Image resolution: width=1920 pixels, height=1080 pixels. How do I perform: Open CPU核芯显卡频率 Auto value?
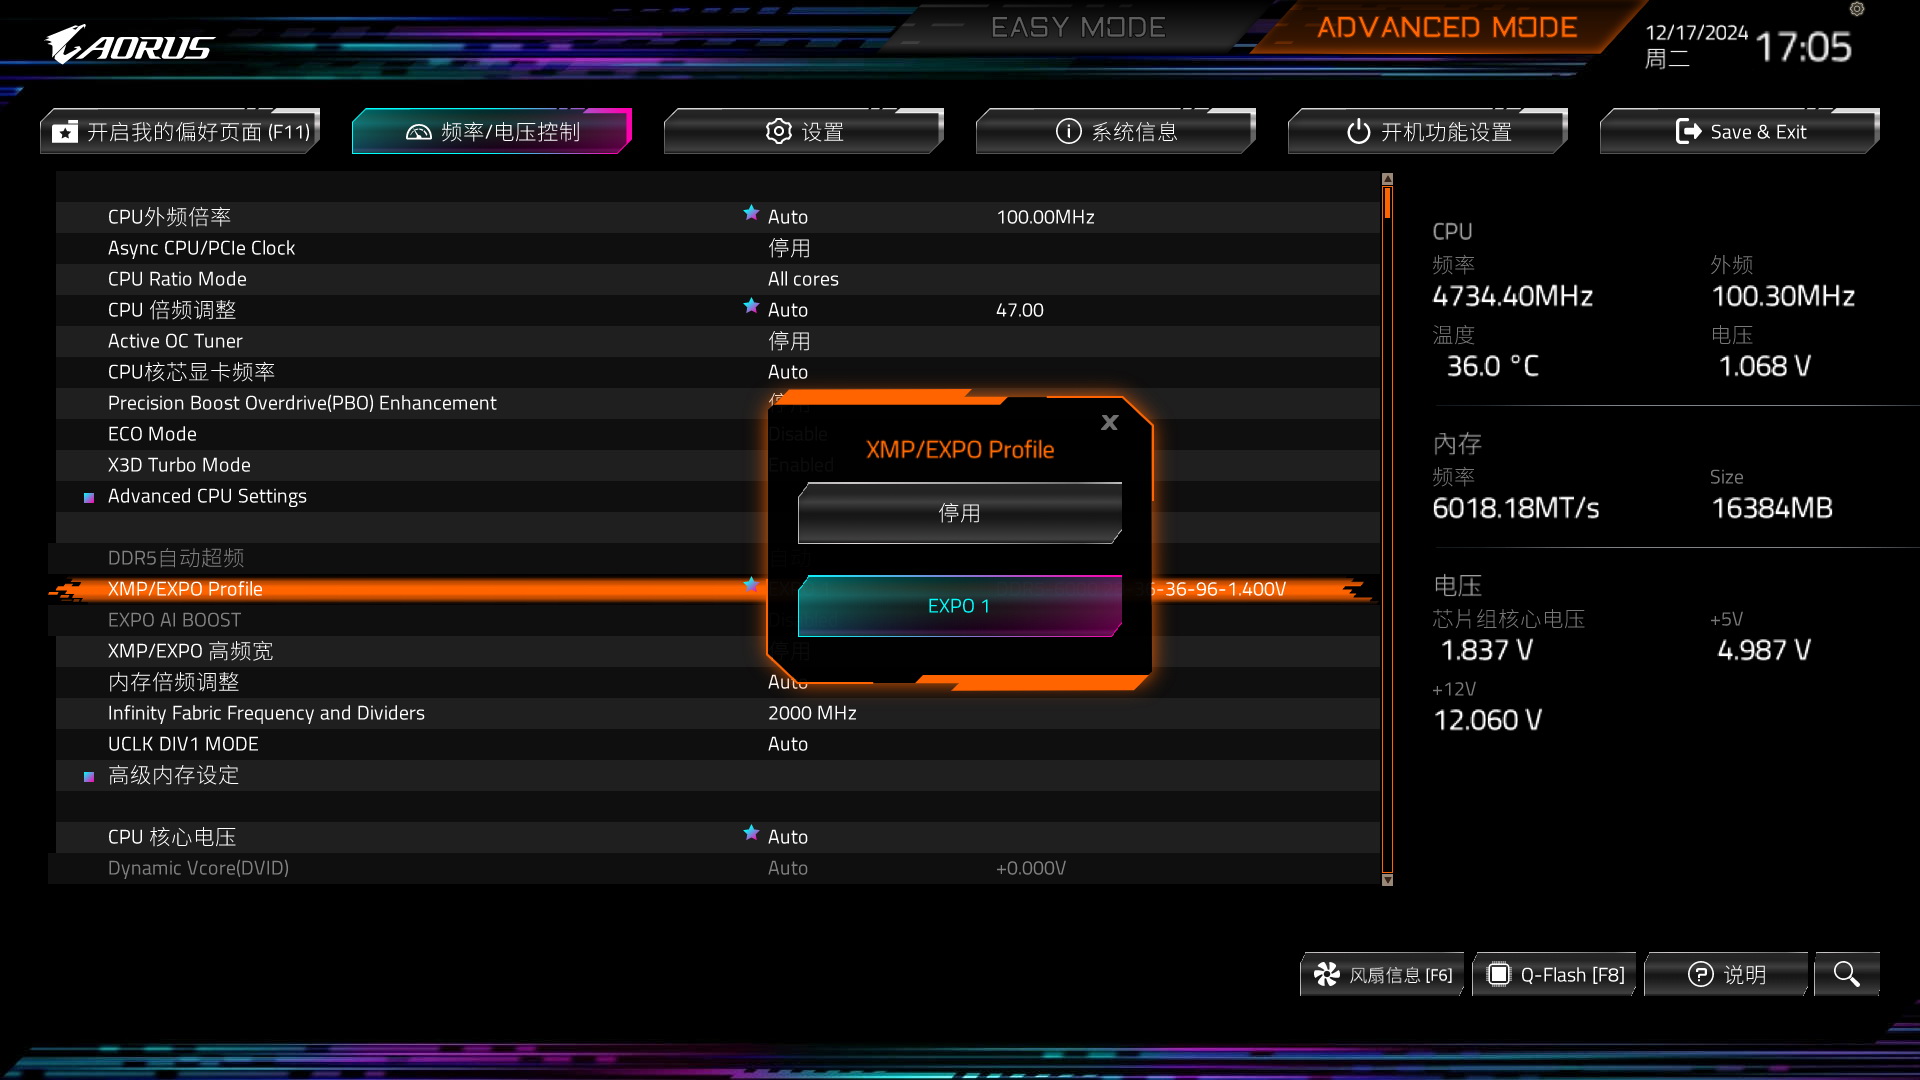tap(788, 372)
